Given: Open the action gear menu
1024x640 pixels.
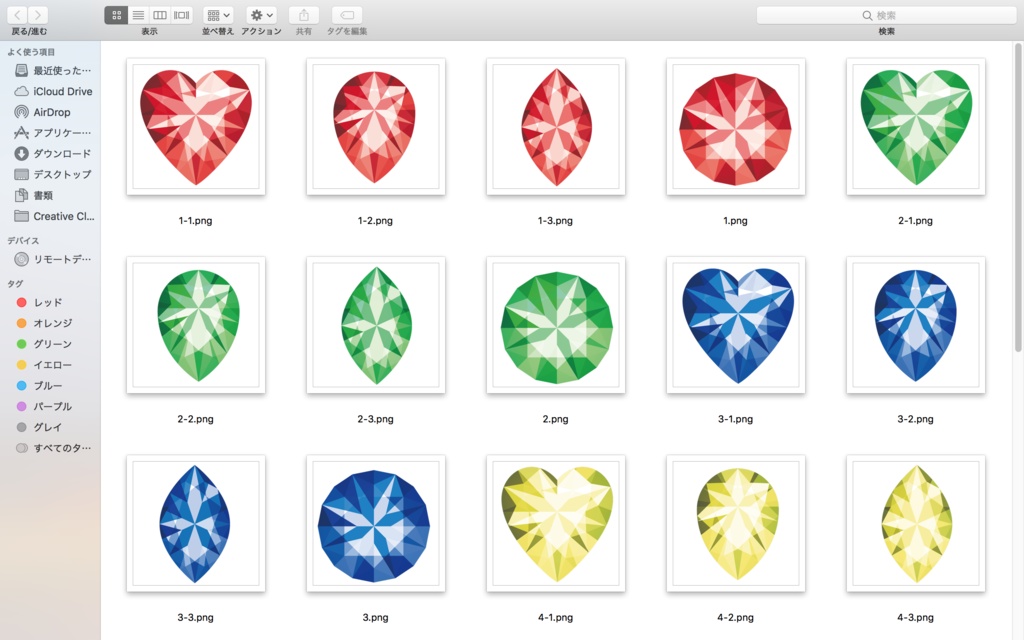Looking at the screenshot, I should click(261, 15).
